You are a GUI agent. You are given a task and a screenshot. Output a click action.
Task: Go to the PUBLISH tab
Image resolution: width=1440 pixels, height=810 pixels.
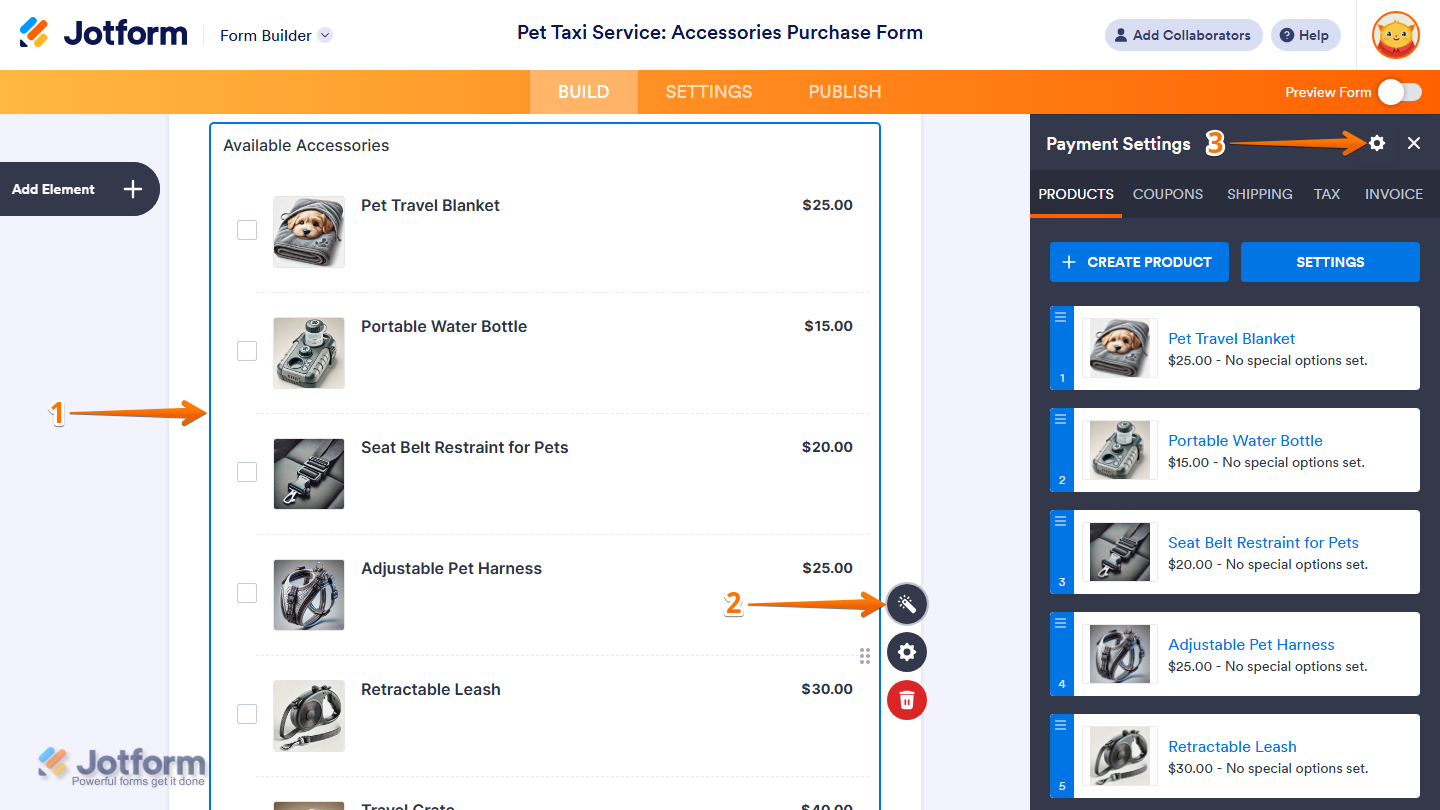click(845, 92)
